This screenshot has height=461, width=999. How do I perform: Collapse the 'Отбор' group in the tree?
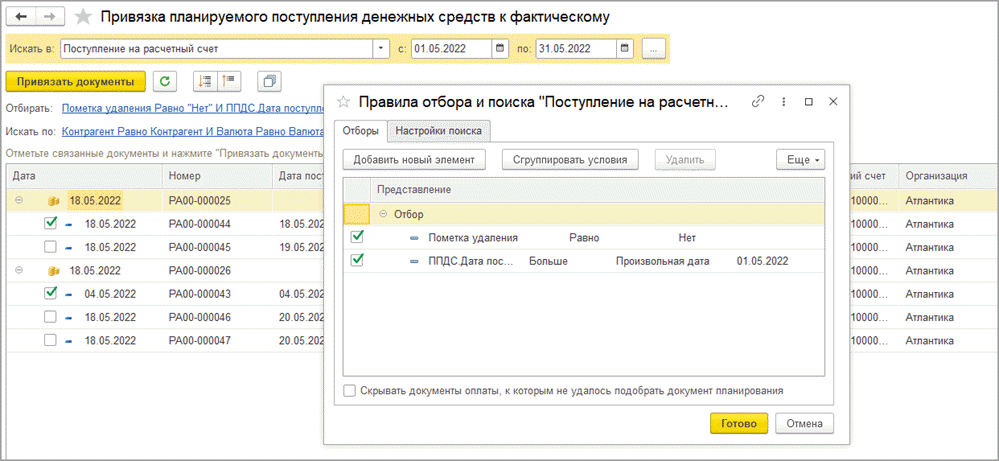382,214
